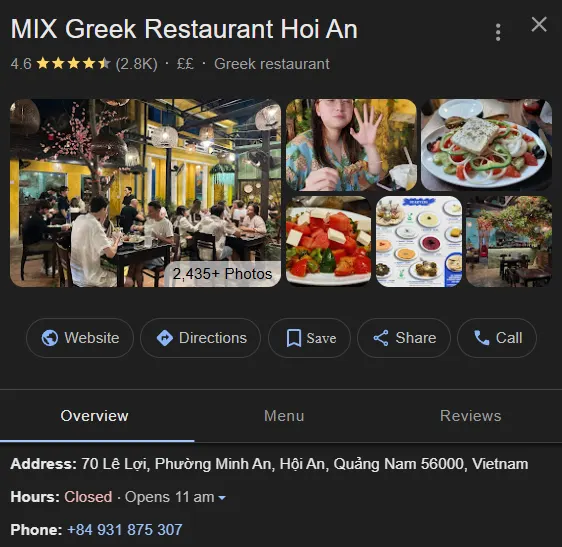Click the phone handset Call icon
Viewport: 562px width, 547px height.
coord(481,338)
